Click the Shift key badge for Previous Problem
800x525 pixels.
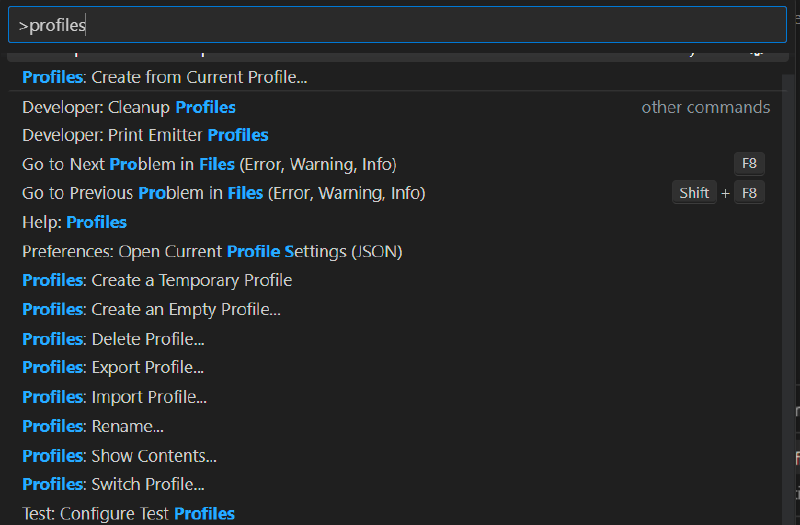point(694,193)
